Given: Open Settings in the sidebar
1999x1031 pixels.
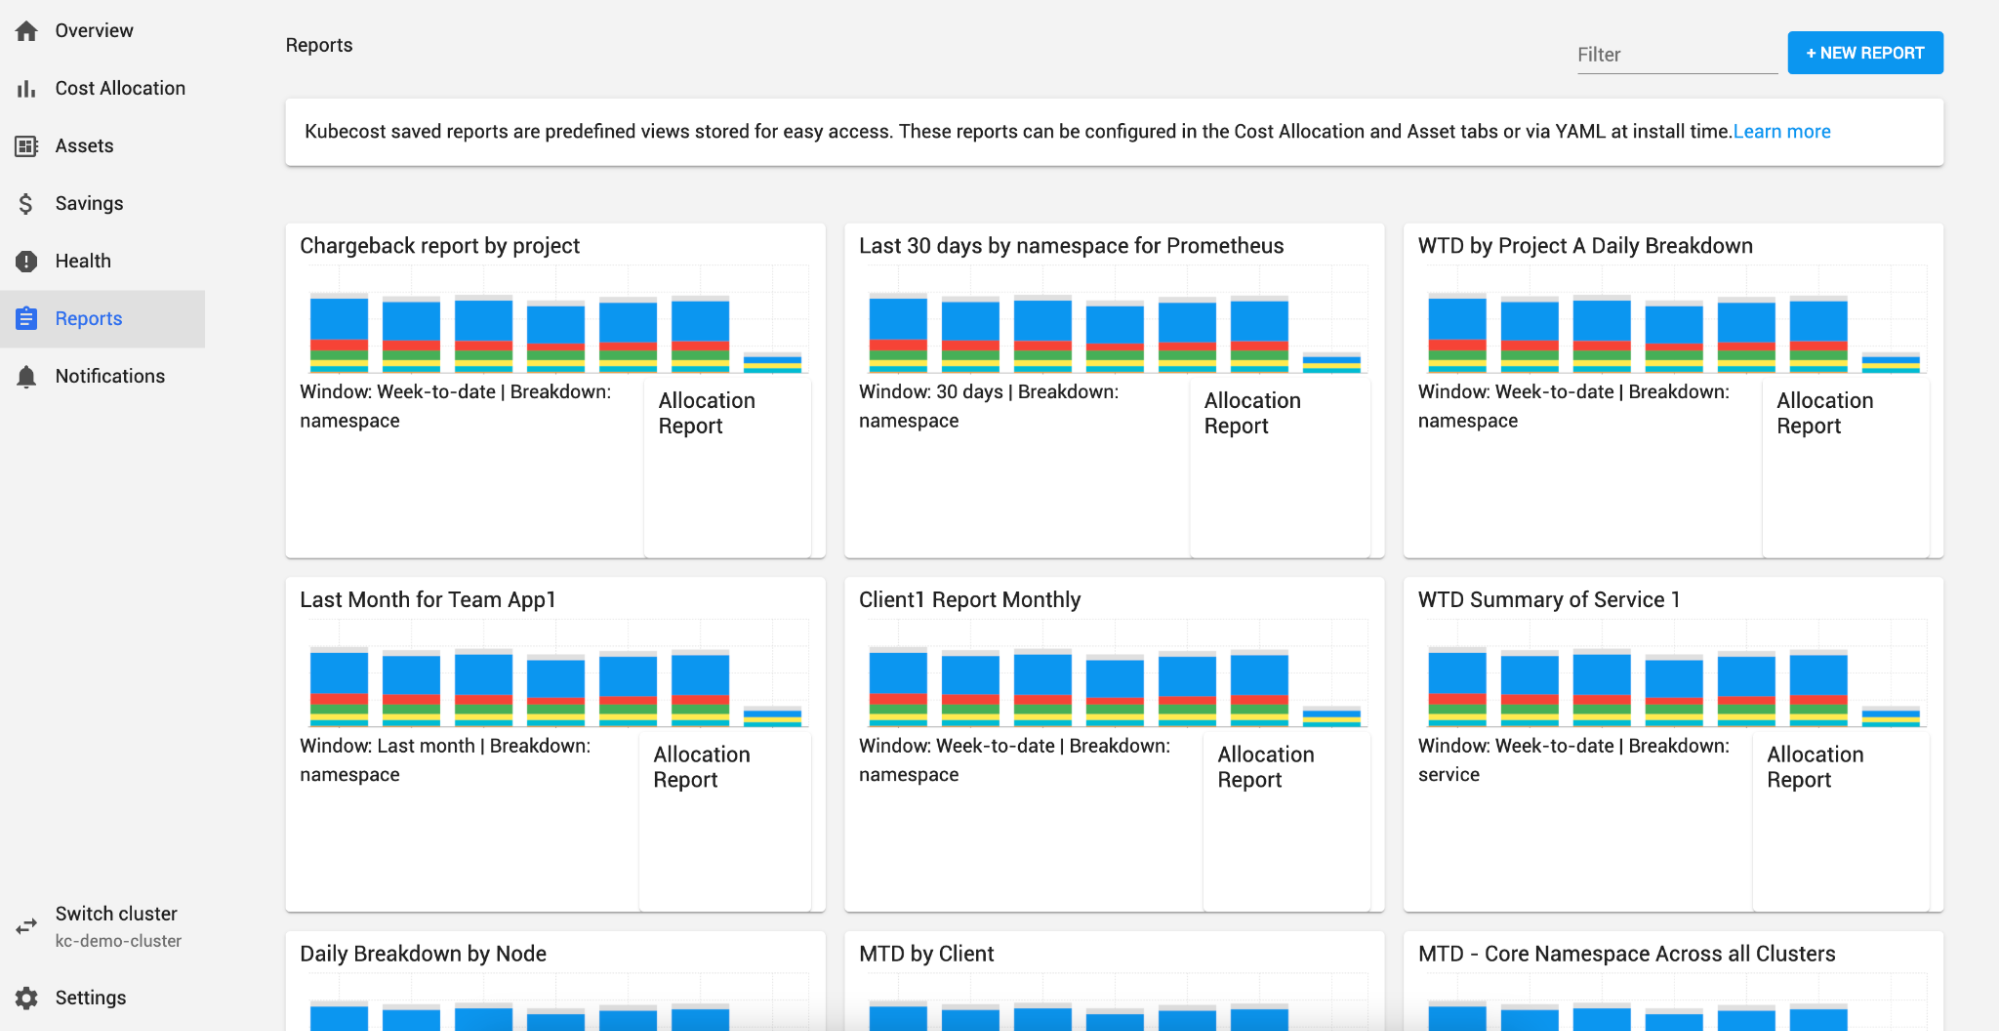Looking at the screenshot, I should pos(90,998).
